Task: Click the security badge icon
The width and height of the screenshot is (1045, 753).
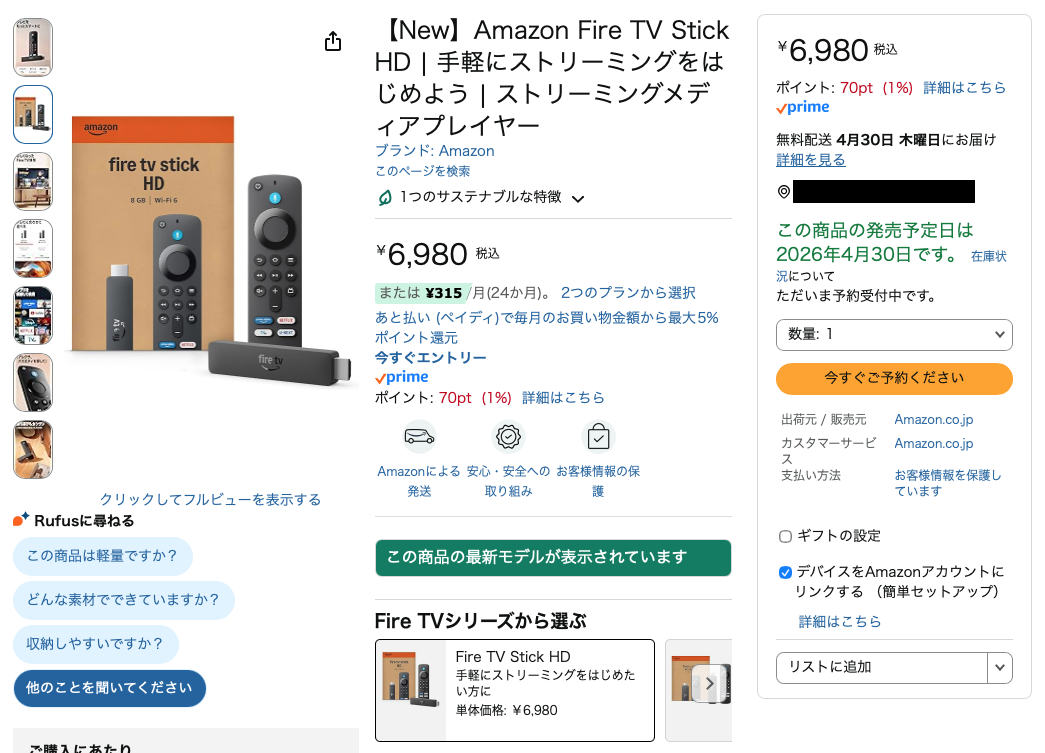Action: click(x=509, y=437)
